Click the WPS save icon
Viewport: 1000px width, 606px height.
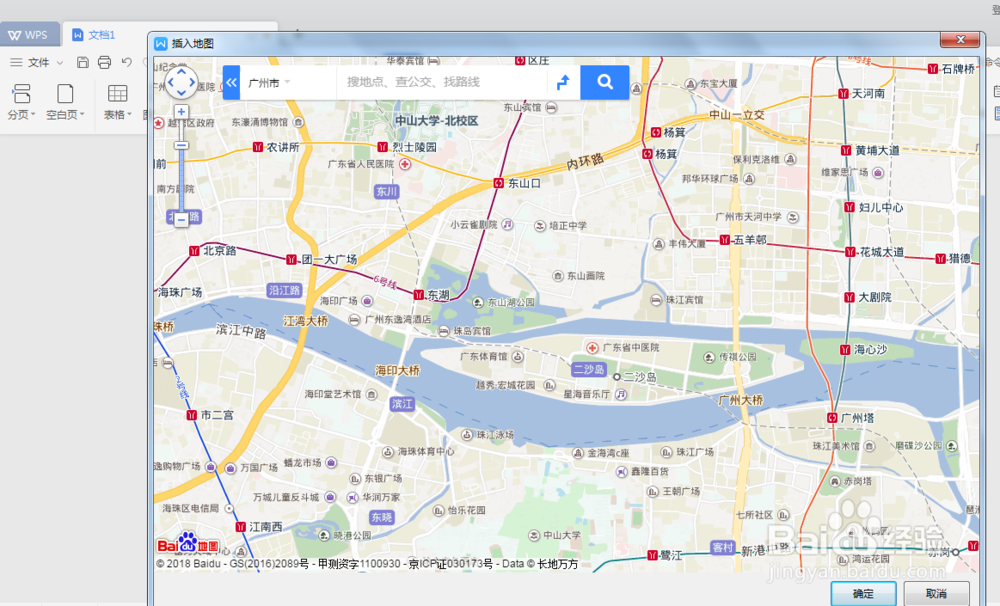83,62
